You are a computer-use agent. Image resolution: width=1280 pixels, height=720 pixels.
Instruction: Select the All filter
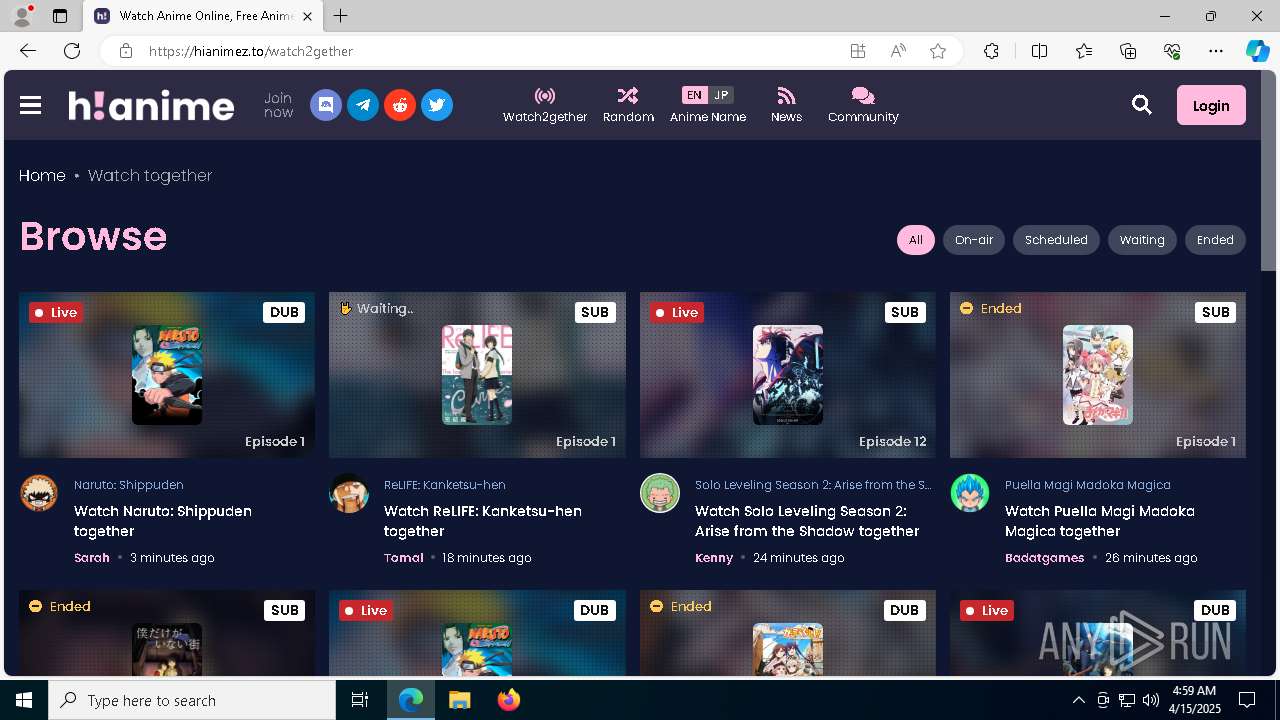click(916, 240)
